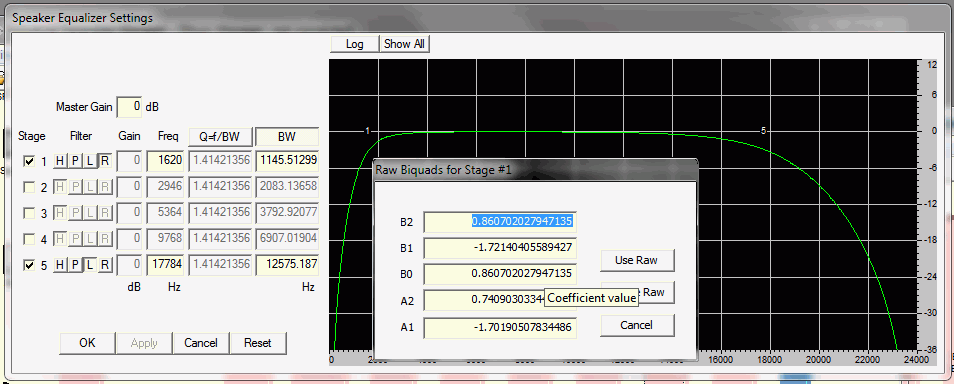Image resolution: width=954 pixels, height=384 pixels.
Task: Cancel the Raw Biquads dialog
Action: tap(637, 325)
